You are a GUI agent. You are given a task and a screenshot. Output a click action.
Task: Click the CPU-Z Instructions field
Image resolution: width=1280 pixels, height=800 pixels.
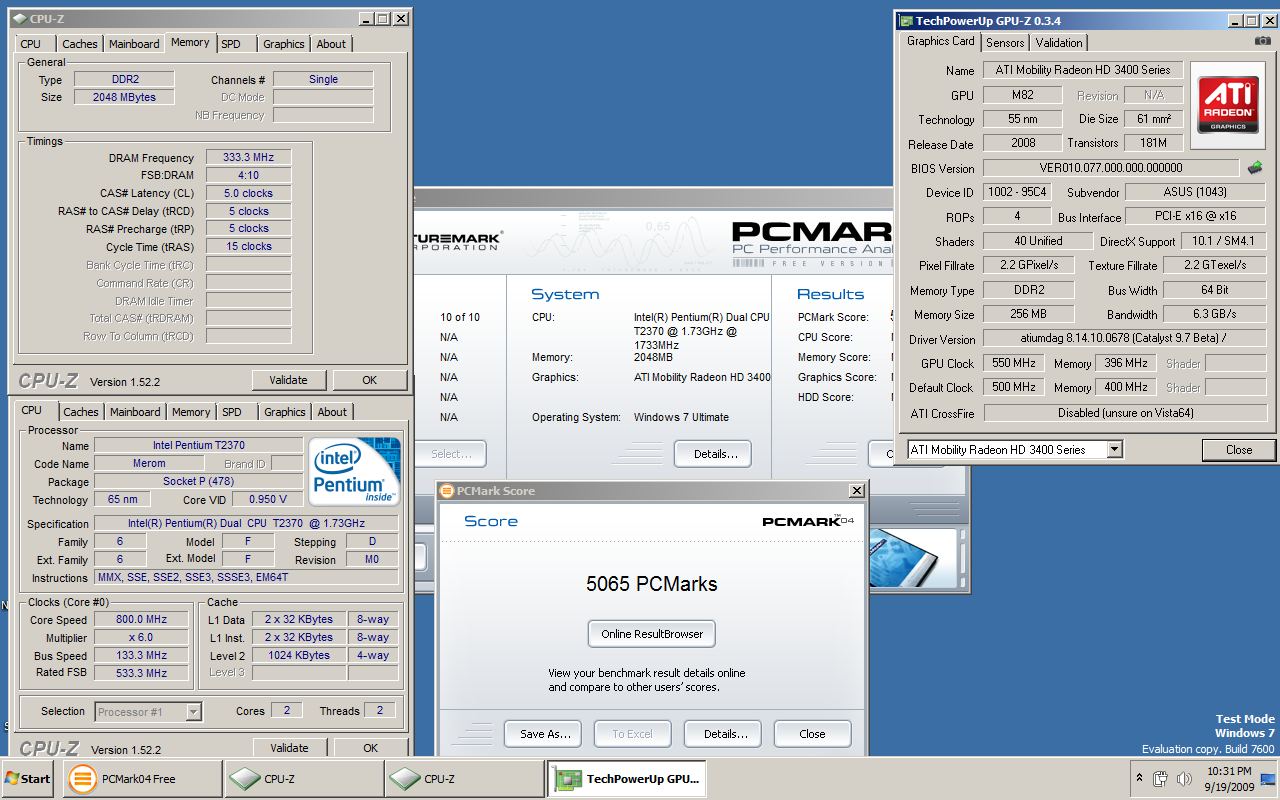pos(246,578)
